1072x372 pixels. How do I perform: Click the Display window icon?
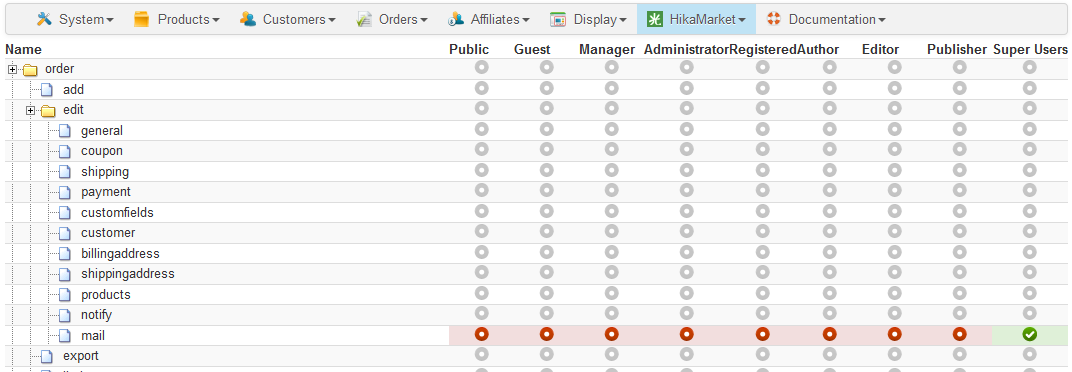coord(558,19)
